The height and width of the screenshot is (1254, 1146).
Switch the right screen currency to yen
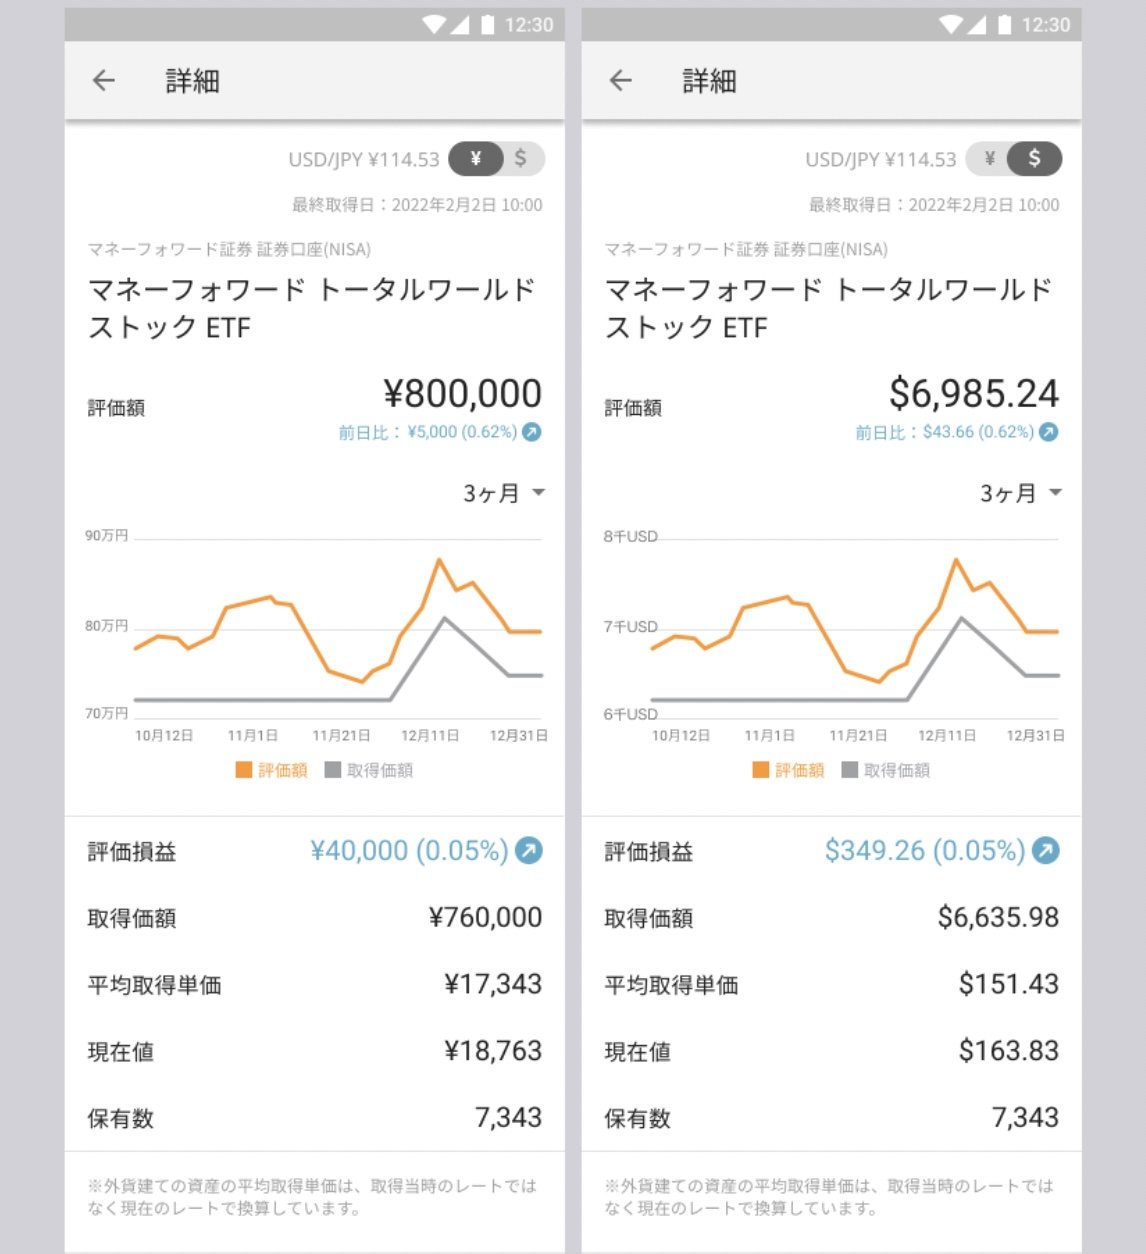(x=988, y=158)
